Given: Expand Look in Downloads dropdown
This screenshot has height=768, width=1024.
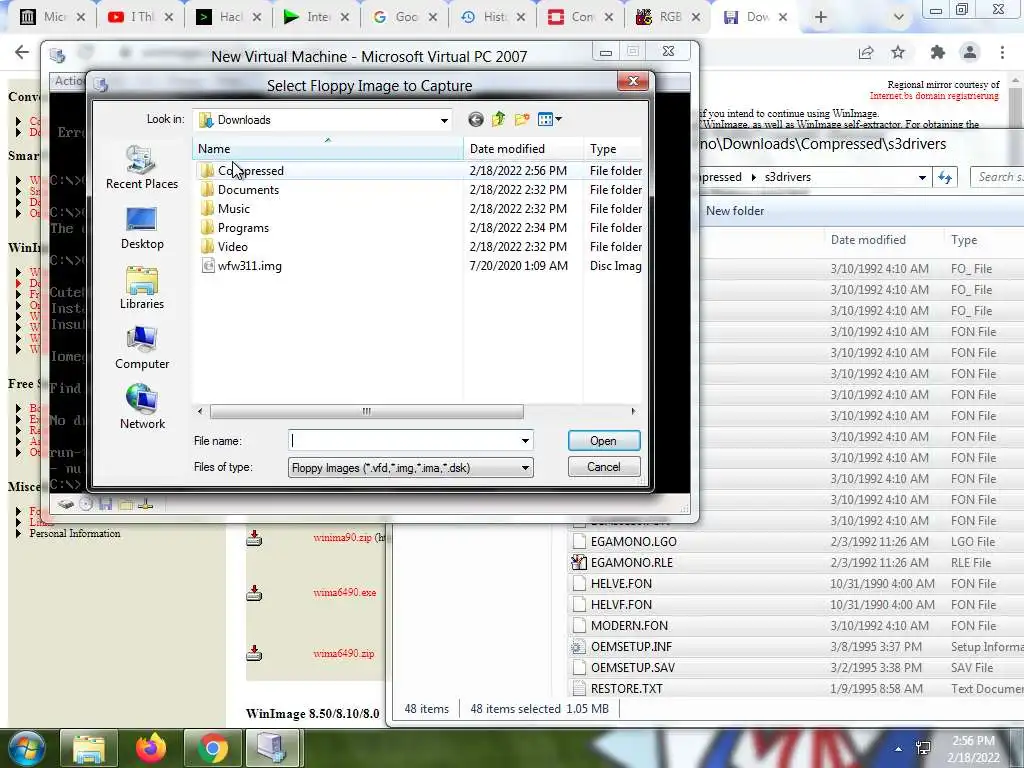Looking at the screenshot, I should (x=444, y=120).
